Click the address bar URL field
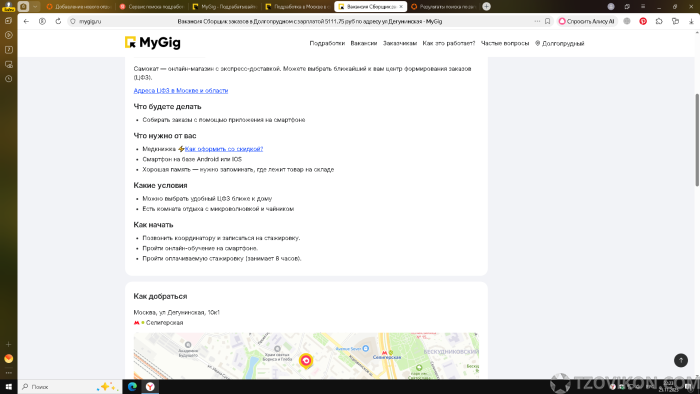The height and width of the screenshot is (394, 700). point(309,21)
